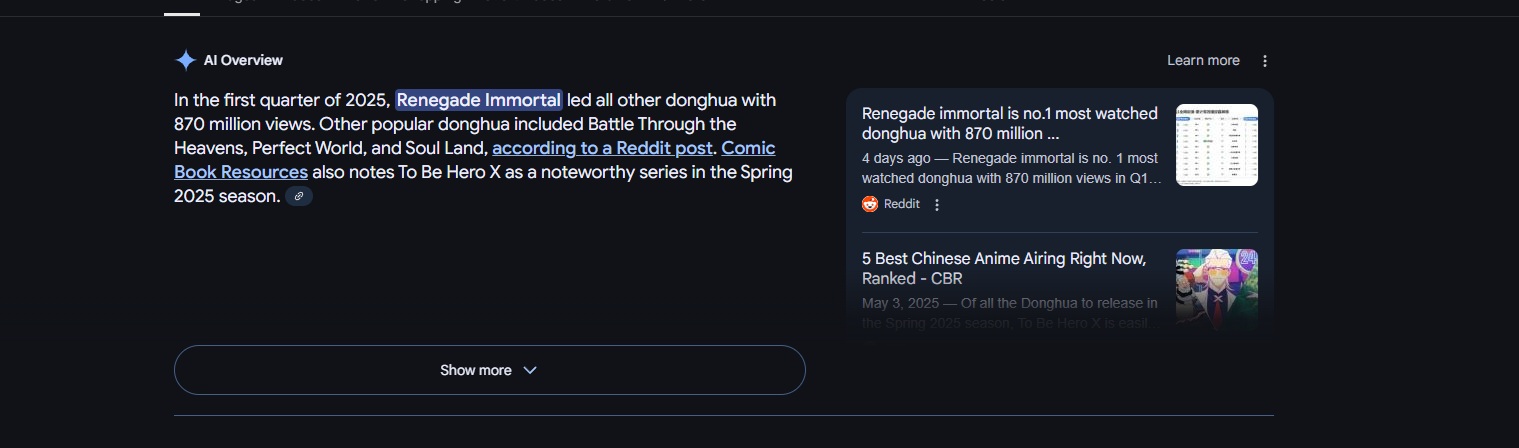Click the 'May 3, 2025' CBR snippet text

[x=1011, y=313]
